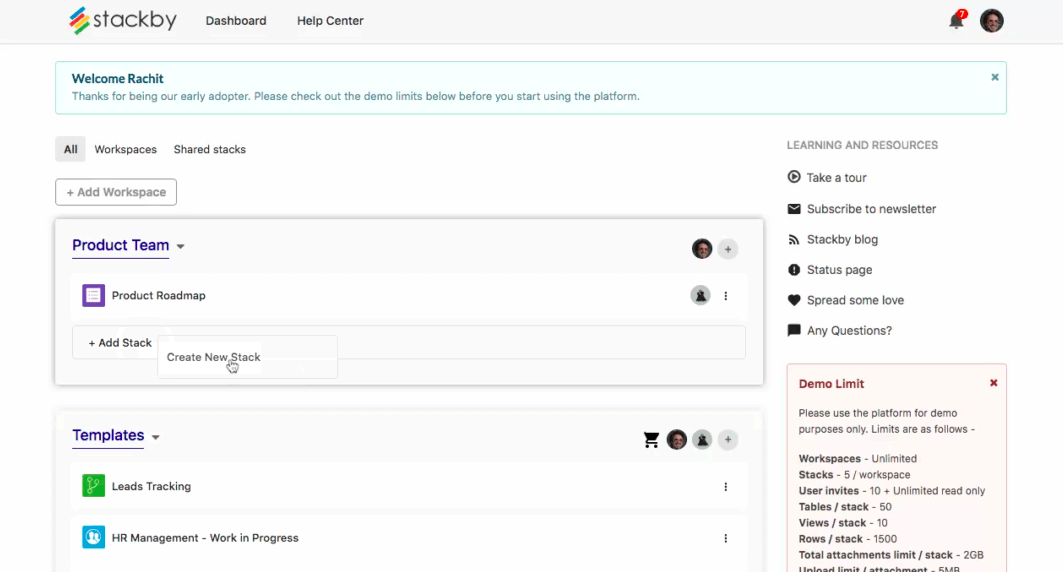Expand the Product Team dropdown arrow

[x=180, y=247]
